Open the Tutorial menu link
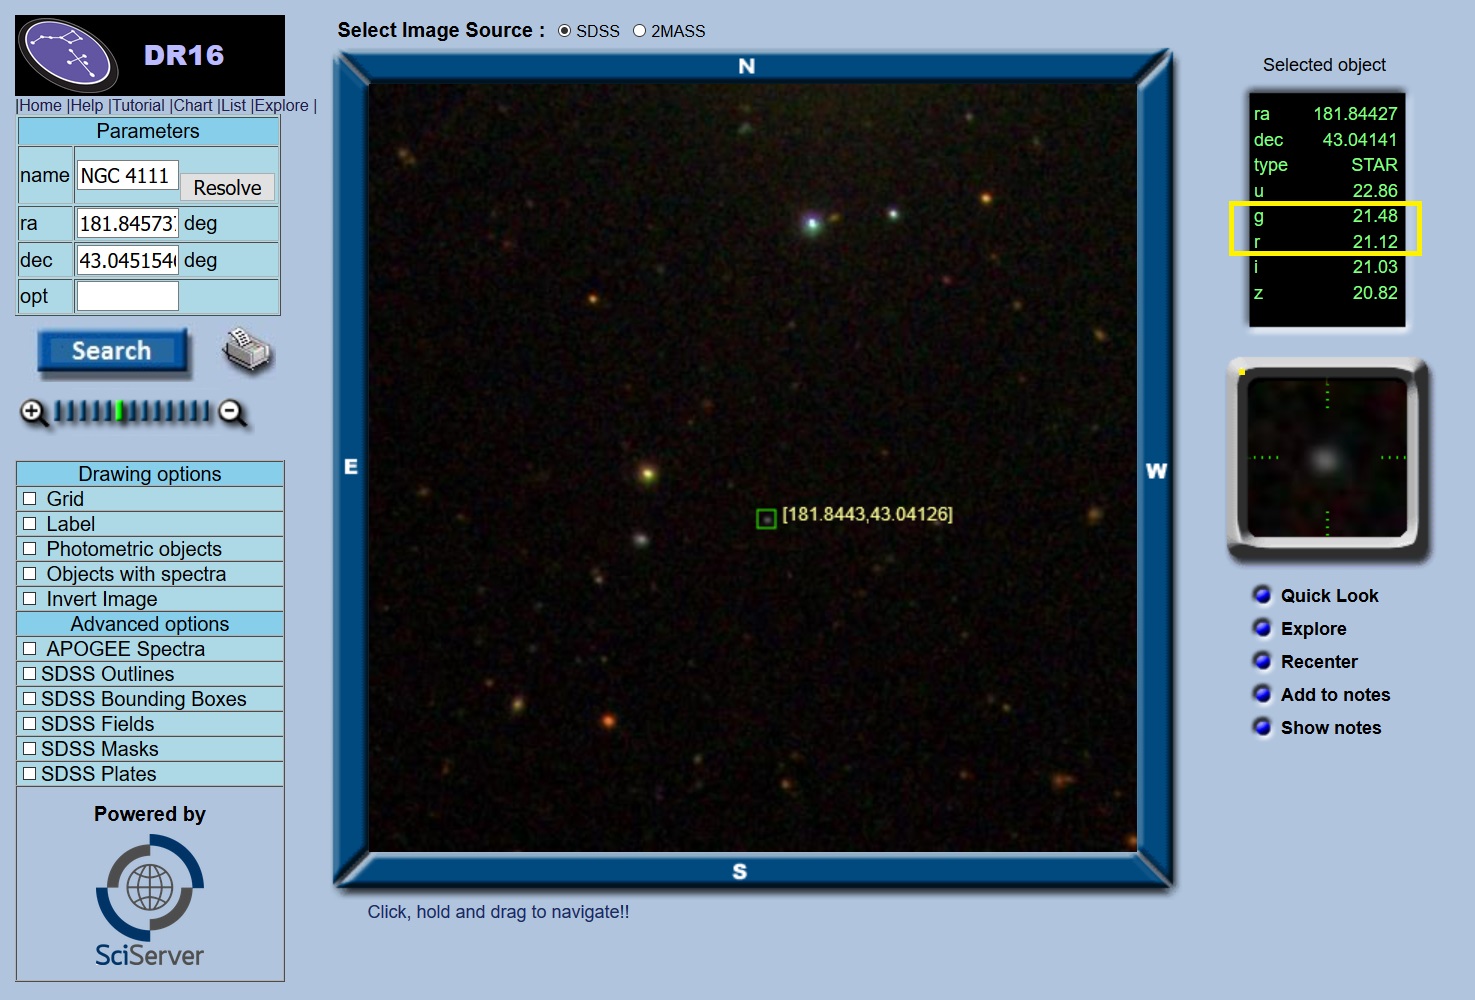 (x=138, y=105)
